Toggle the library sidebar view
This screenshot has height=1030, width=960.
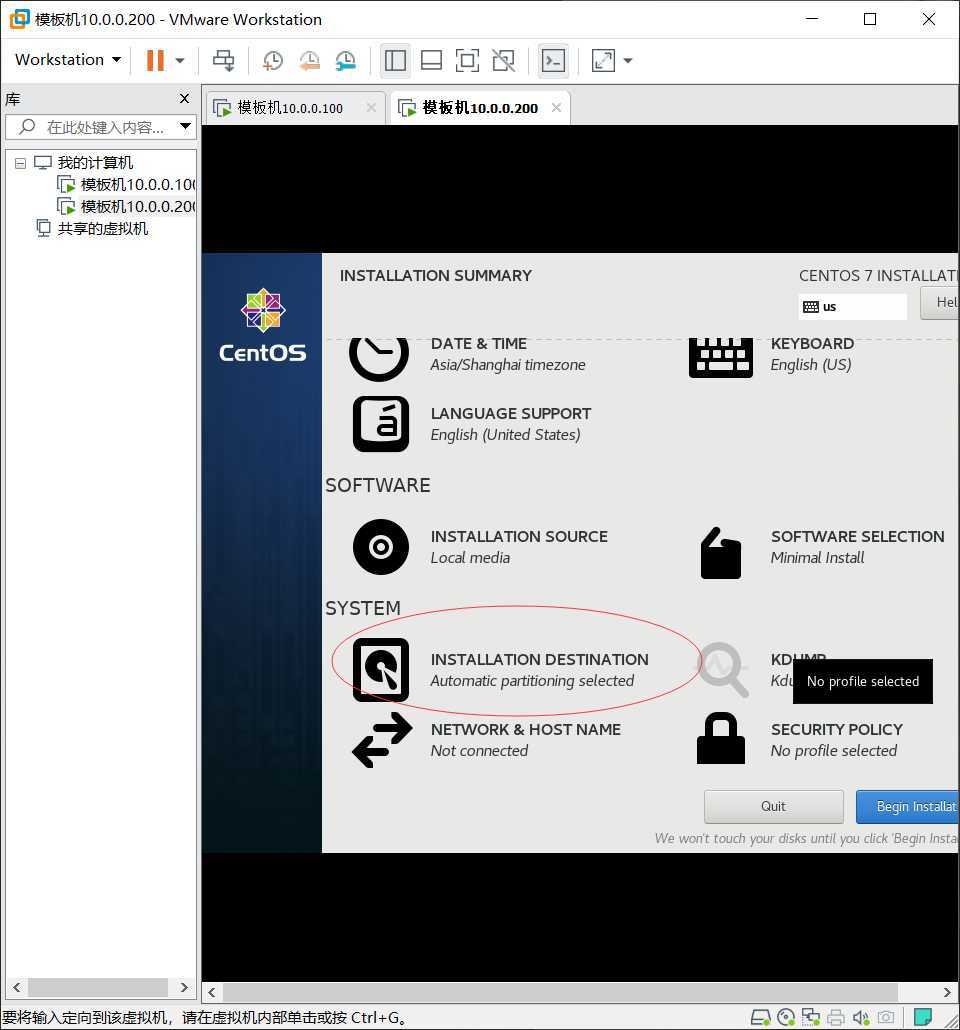(x=395, y=60)
